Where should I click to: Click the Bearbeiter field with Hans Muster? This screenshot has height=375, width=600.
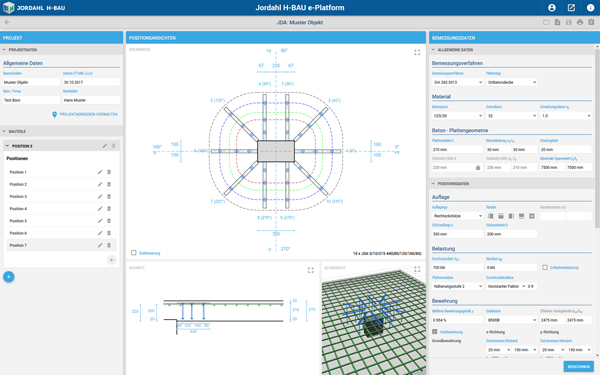[x=91, y=100]
